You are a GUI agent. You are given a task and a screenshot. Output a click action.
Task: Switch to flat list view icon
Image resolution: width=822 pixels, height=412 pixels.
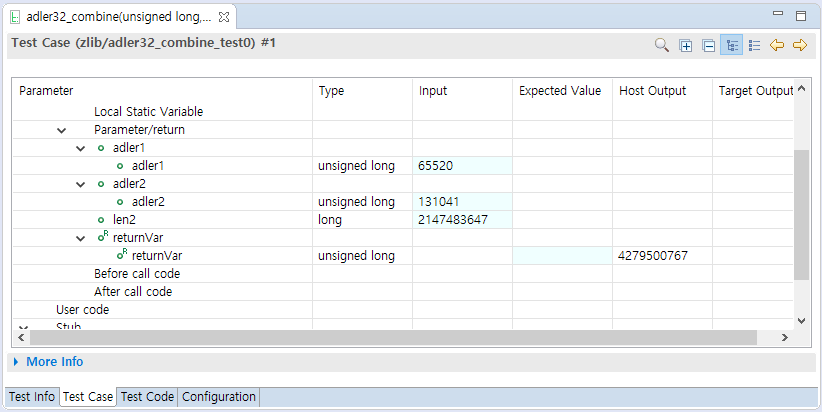pos(754,45)
